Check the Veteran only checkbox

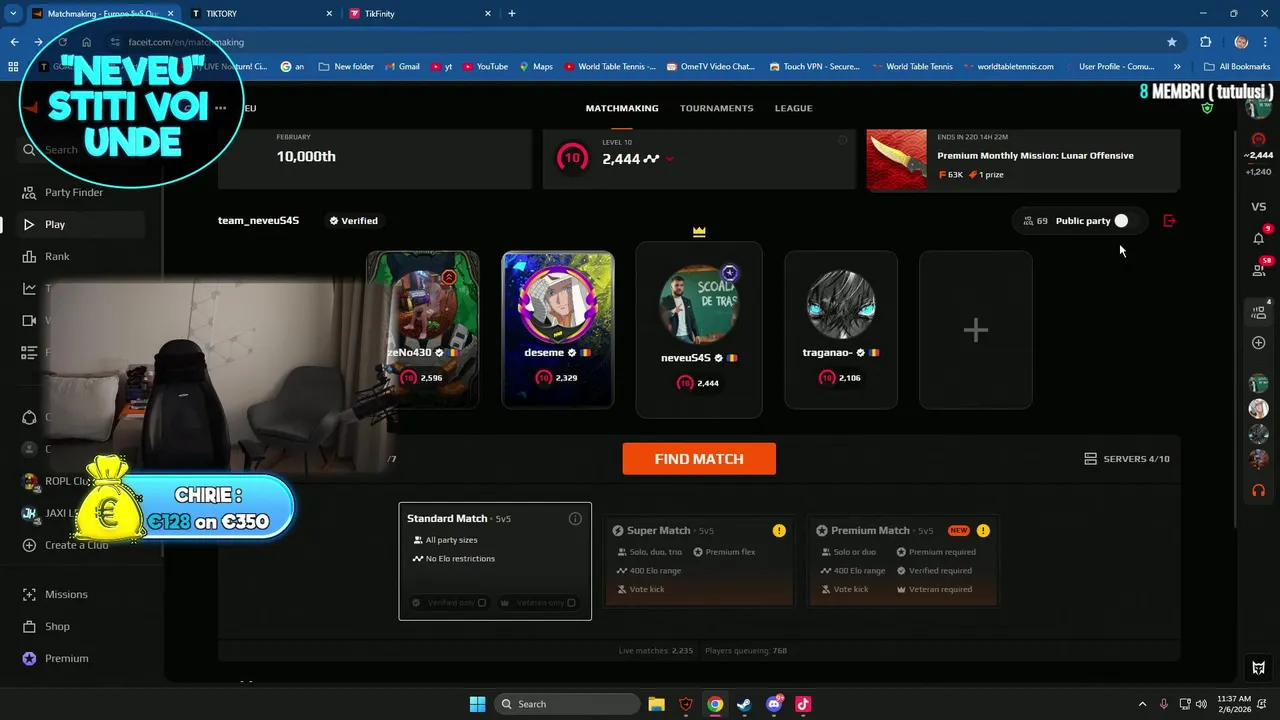pyautogui.click(x=571, y=603)
